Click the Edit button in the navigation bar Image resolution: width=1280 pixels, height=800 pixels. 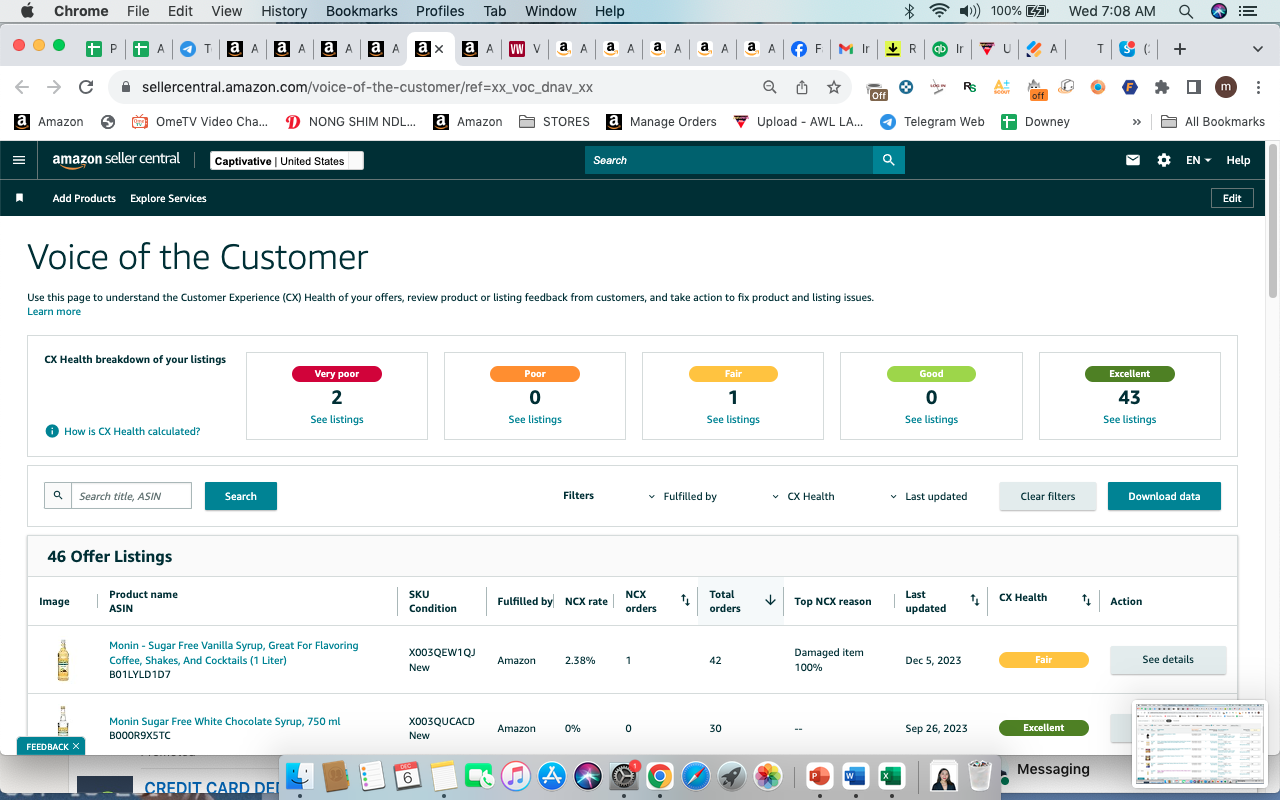tap(1232, 198)
